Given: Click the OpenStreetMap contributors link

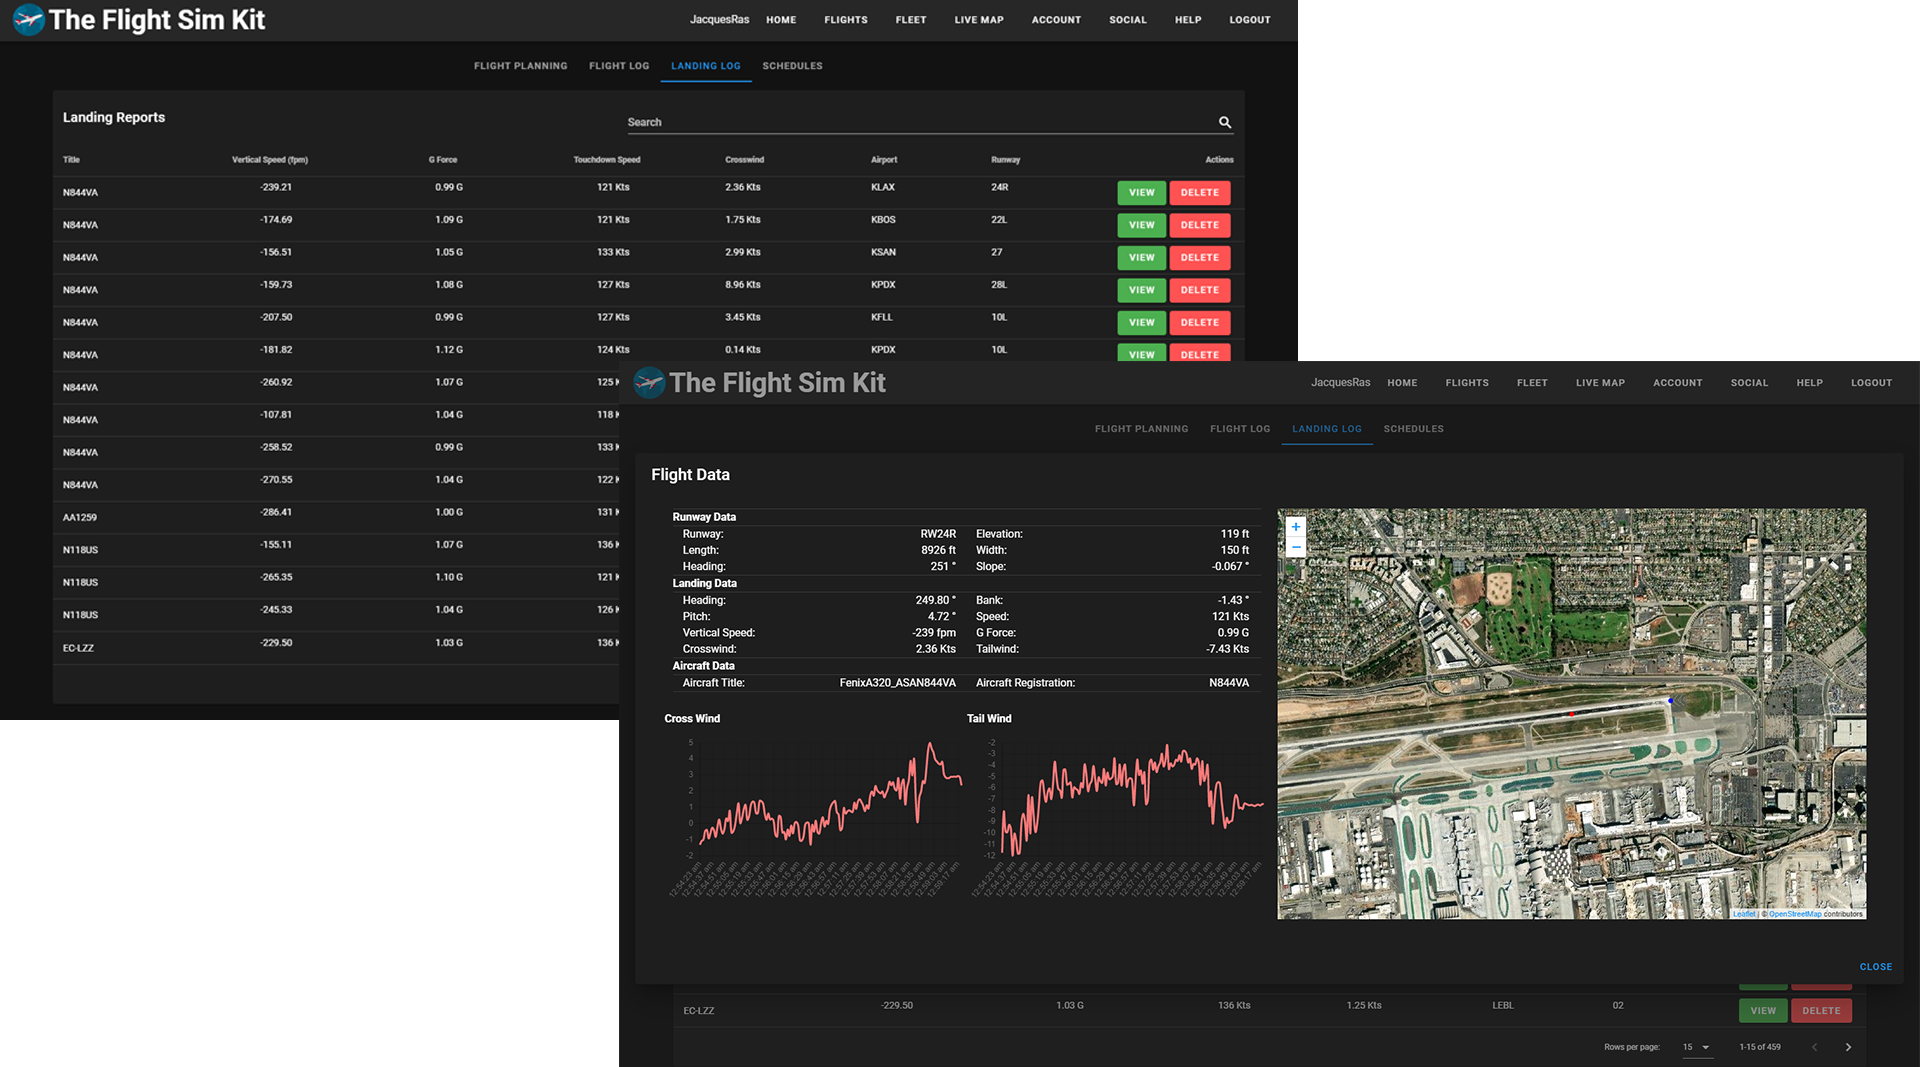Looking at the screenshot, I should tap(1796, 914).
